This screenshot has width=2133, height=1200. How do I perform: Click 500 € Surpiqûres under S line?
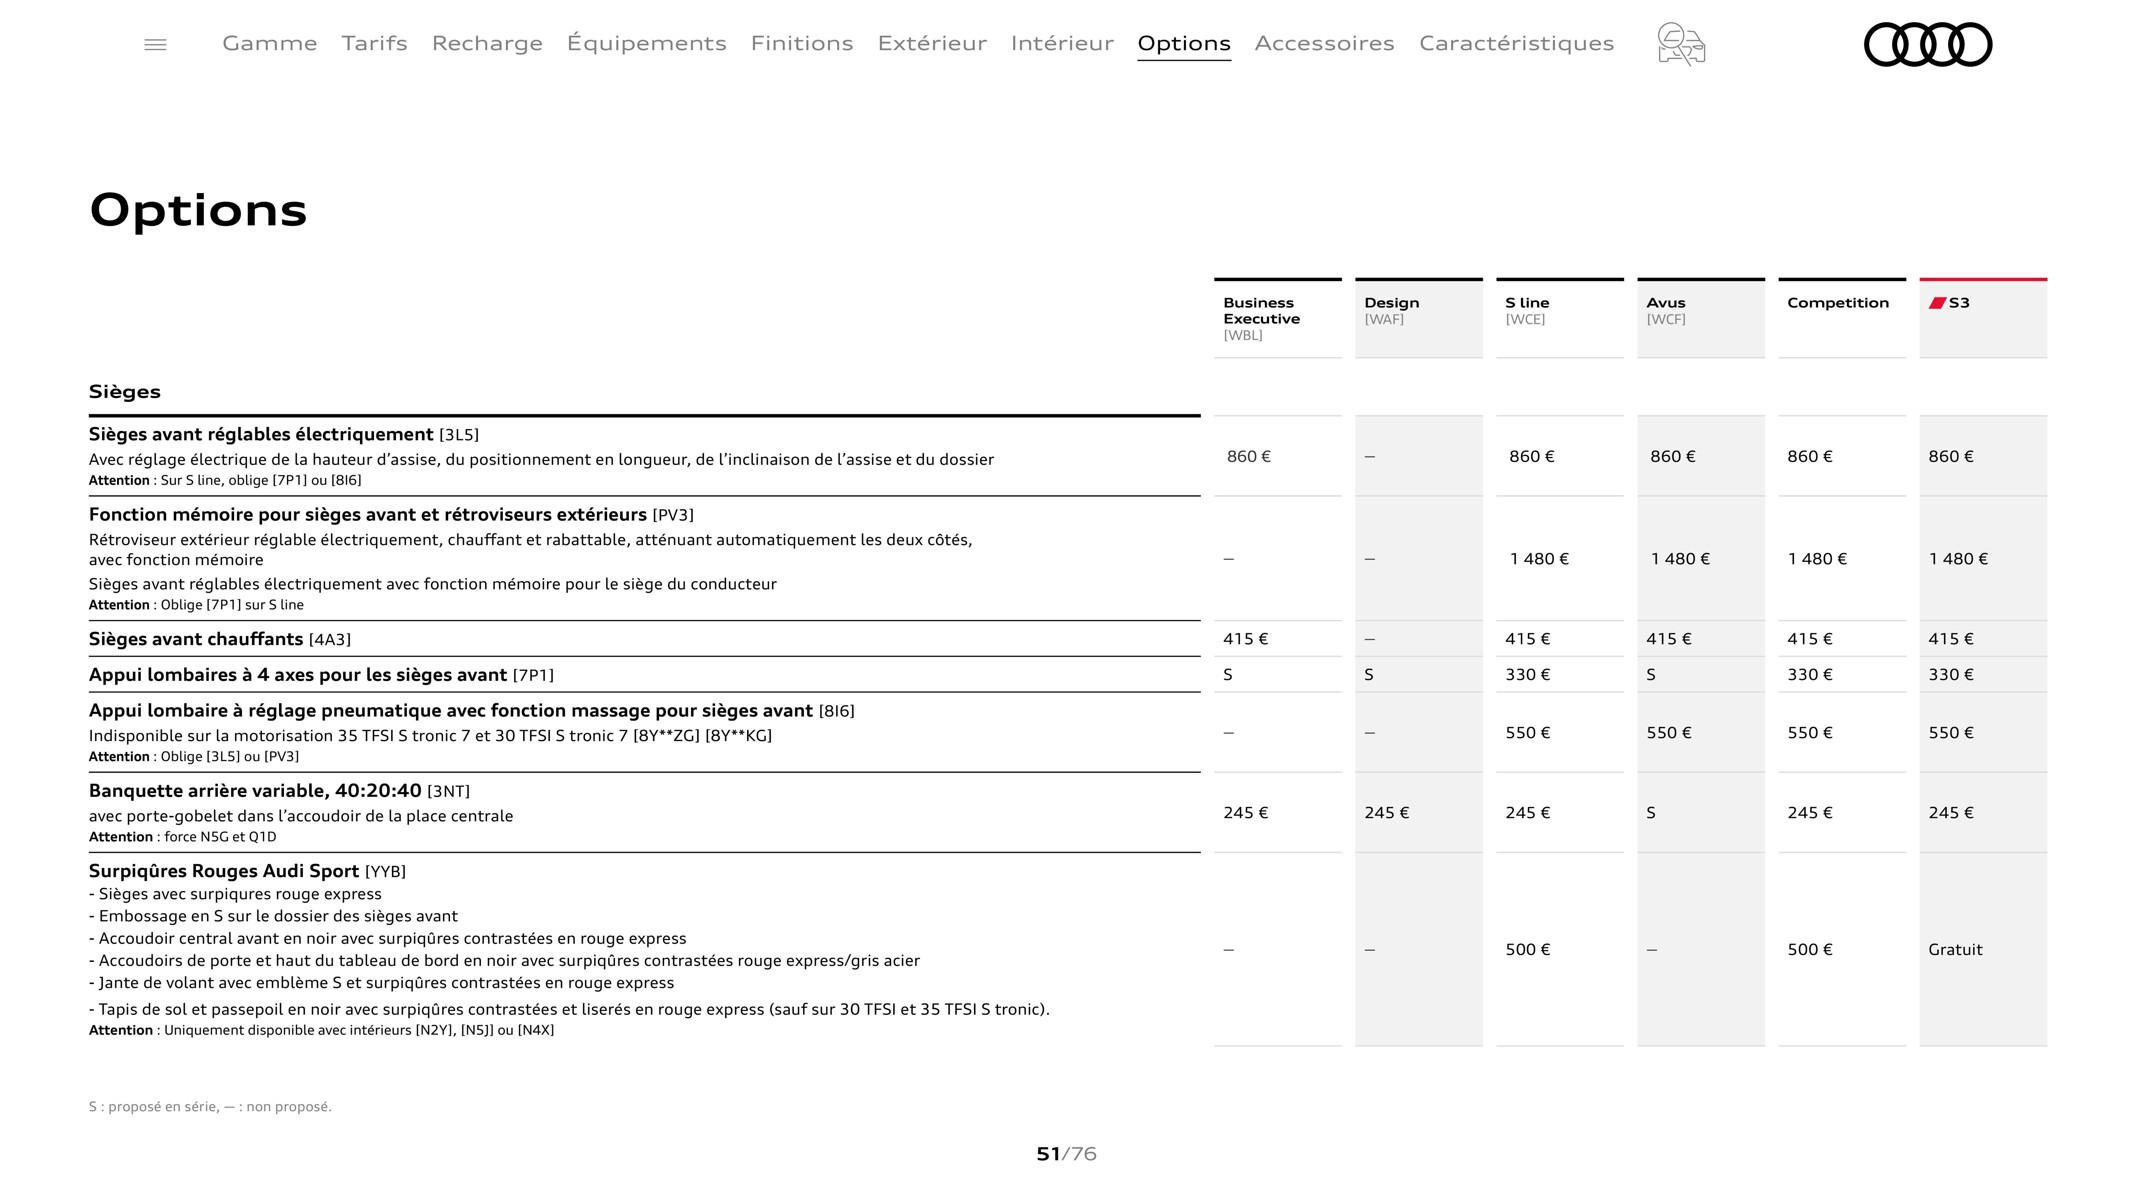(1528, 950)
